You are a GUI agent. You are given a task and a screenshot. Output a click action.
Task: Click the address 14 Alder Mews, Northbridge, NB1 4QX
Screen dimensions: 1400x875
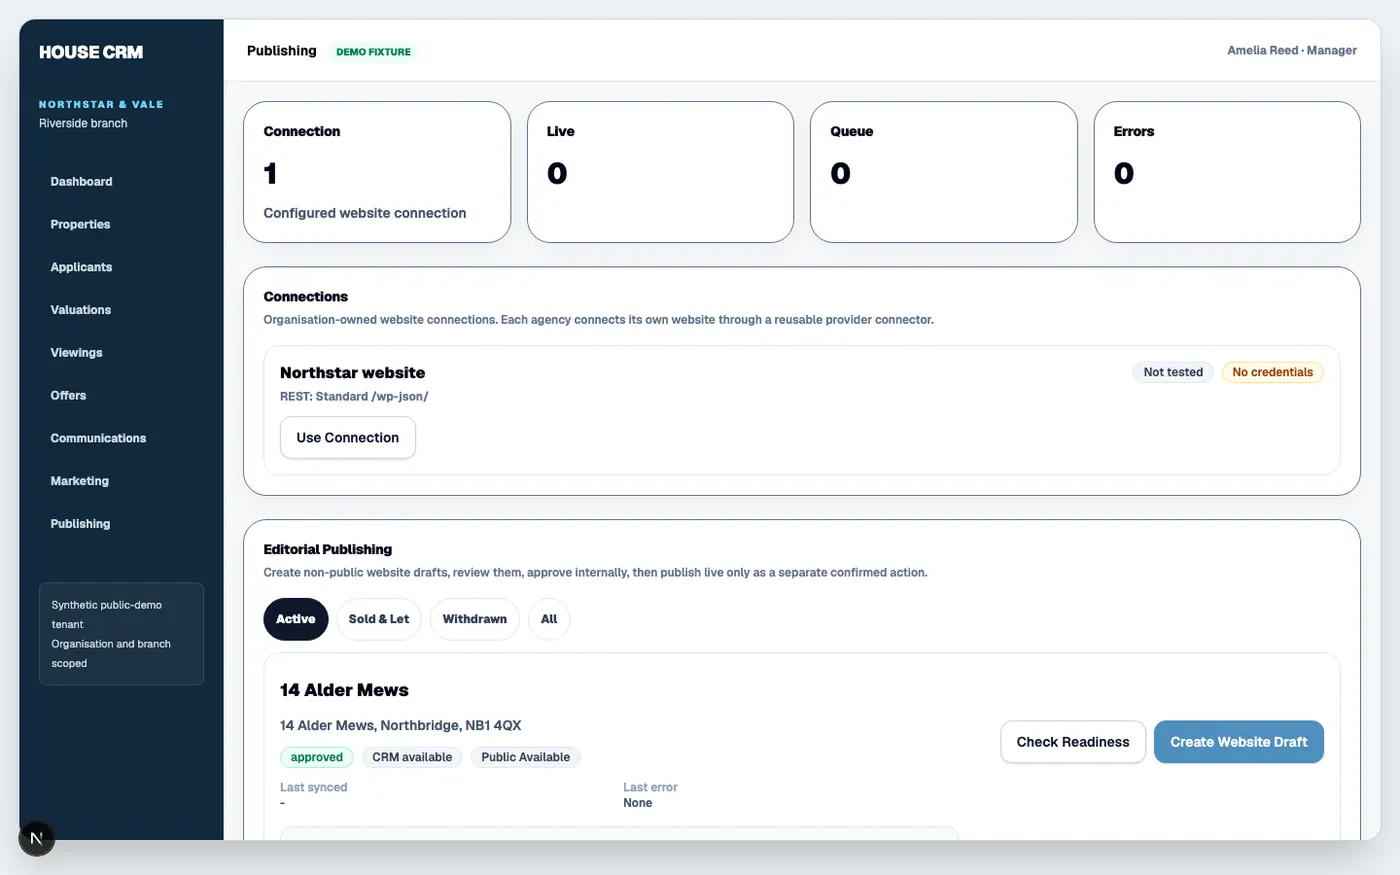(401, 726)
